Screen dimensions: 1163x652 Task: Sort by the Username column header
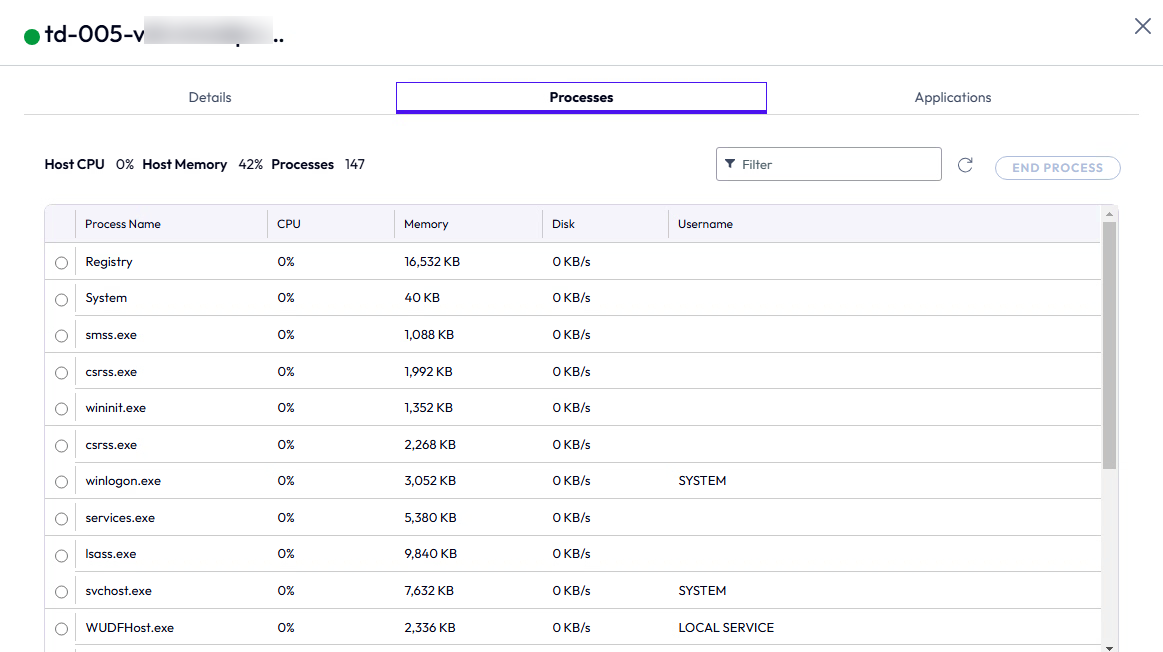705,224
